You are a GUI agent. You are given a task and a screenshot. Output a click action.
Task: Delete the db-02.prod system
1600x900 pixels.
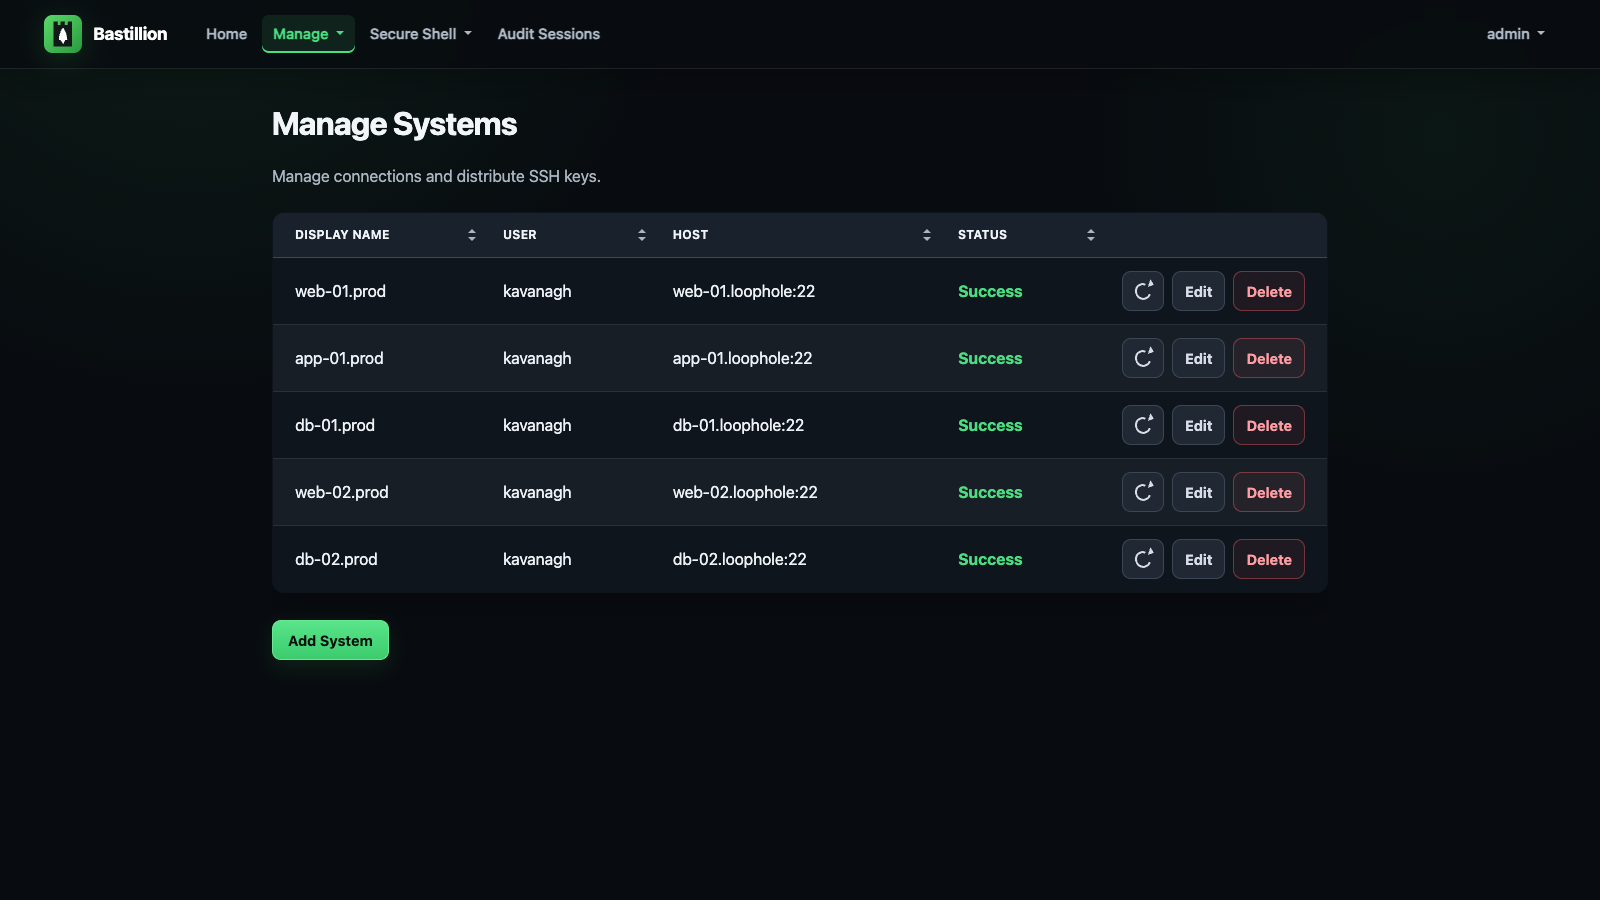[x=1269, y=559]
